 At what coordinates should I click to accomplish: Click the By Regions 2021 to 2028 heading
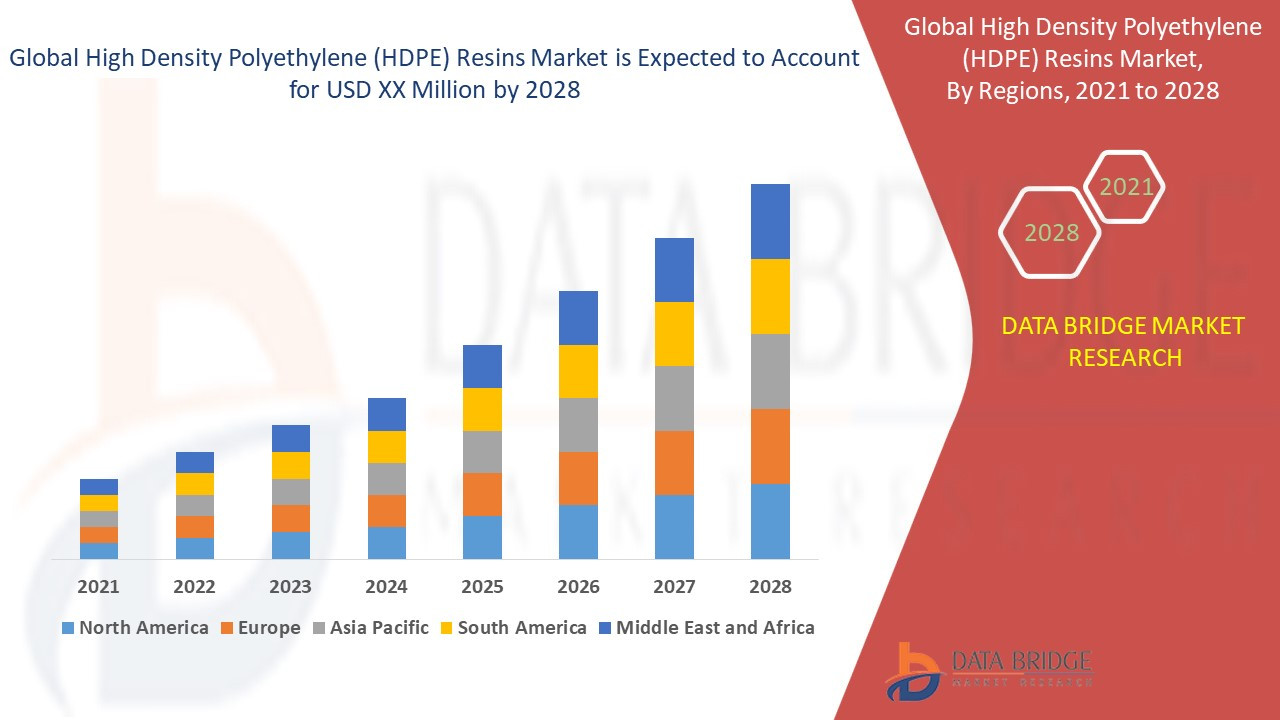pyautogui.click(x=1083, y=90)
